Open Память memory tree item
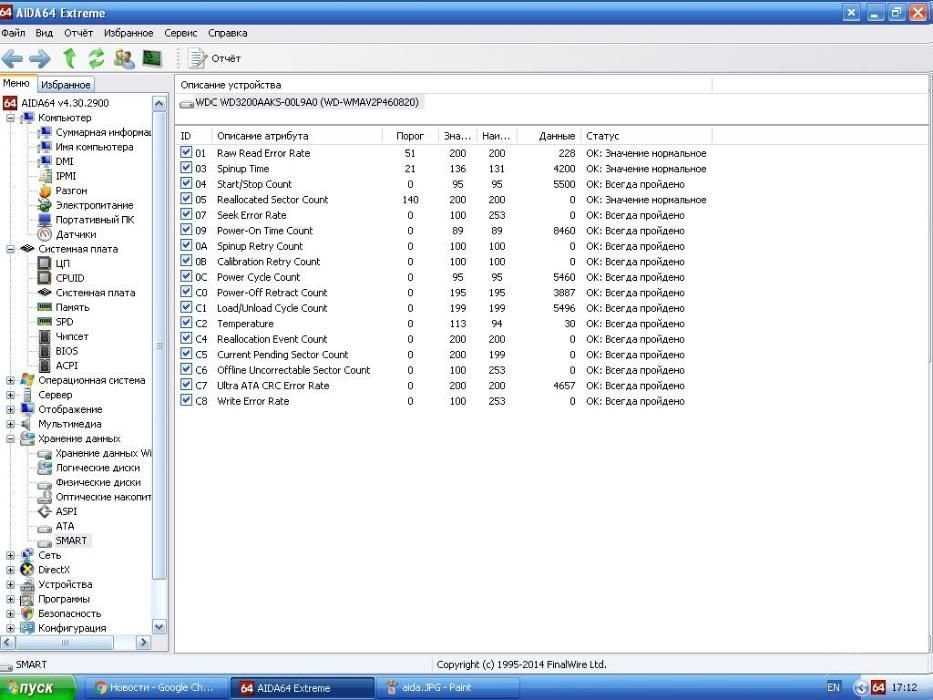The width and height of the screenshot is (933, 700). click(x=64, y=307)
